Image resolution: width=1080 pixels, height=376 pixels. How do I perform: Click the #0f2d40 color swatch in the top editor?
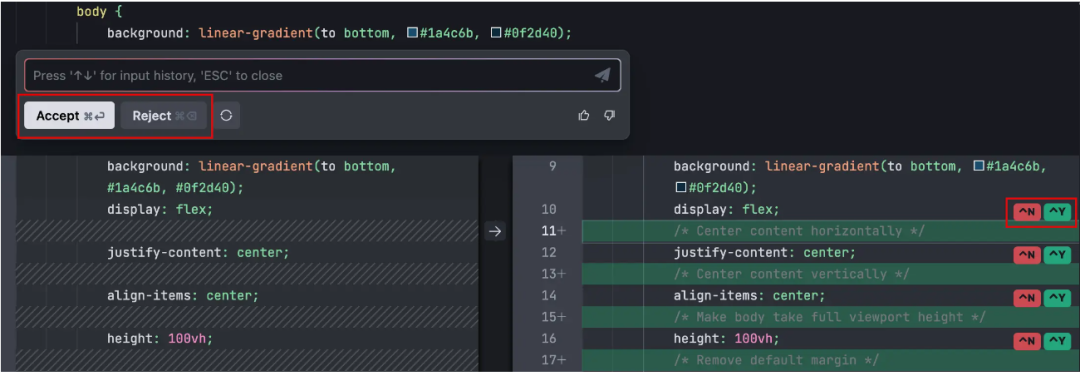495,33
